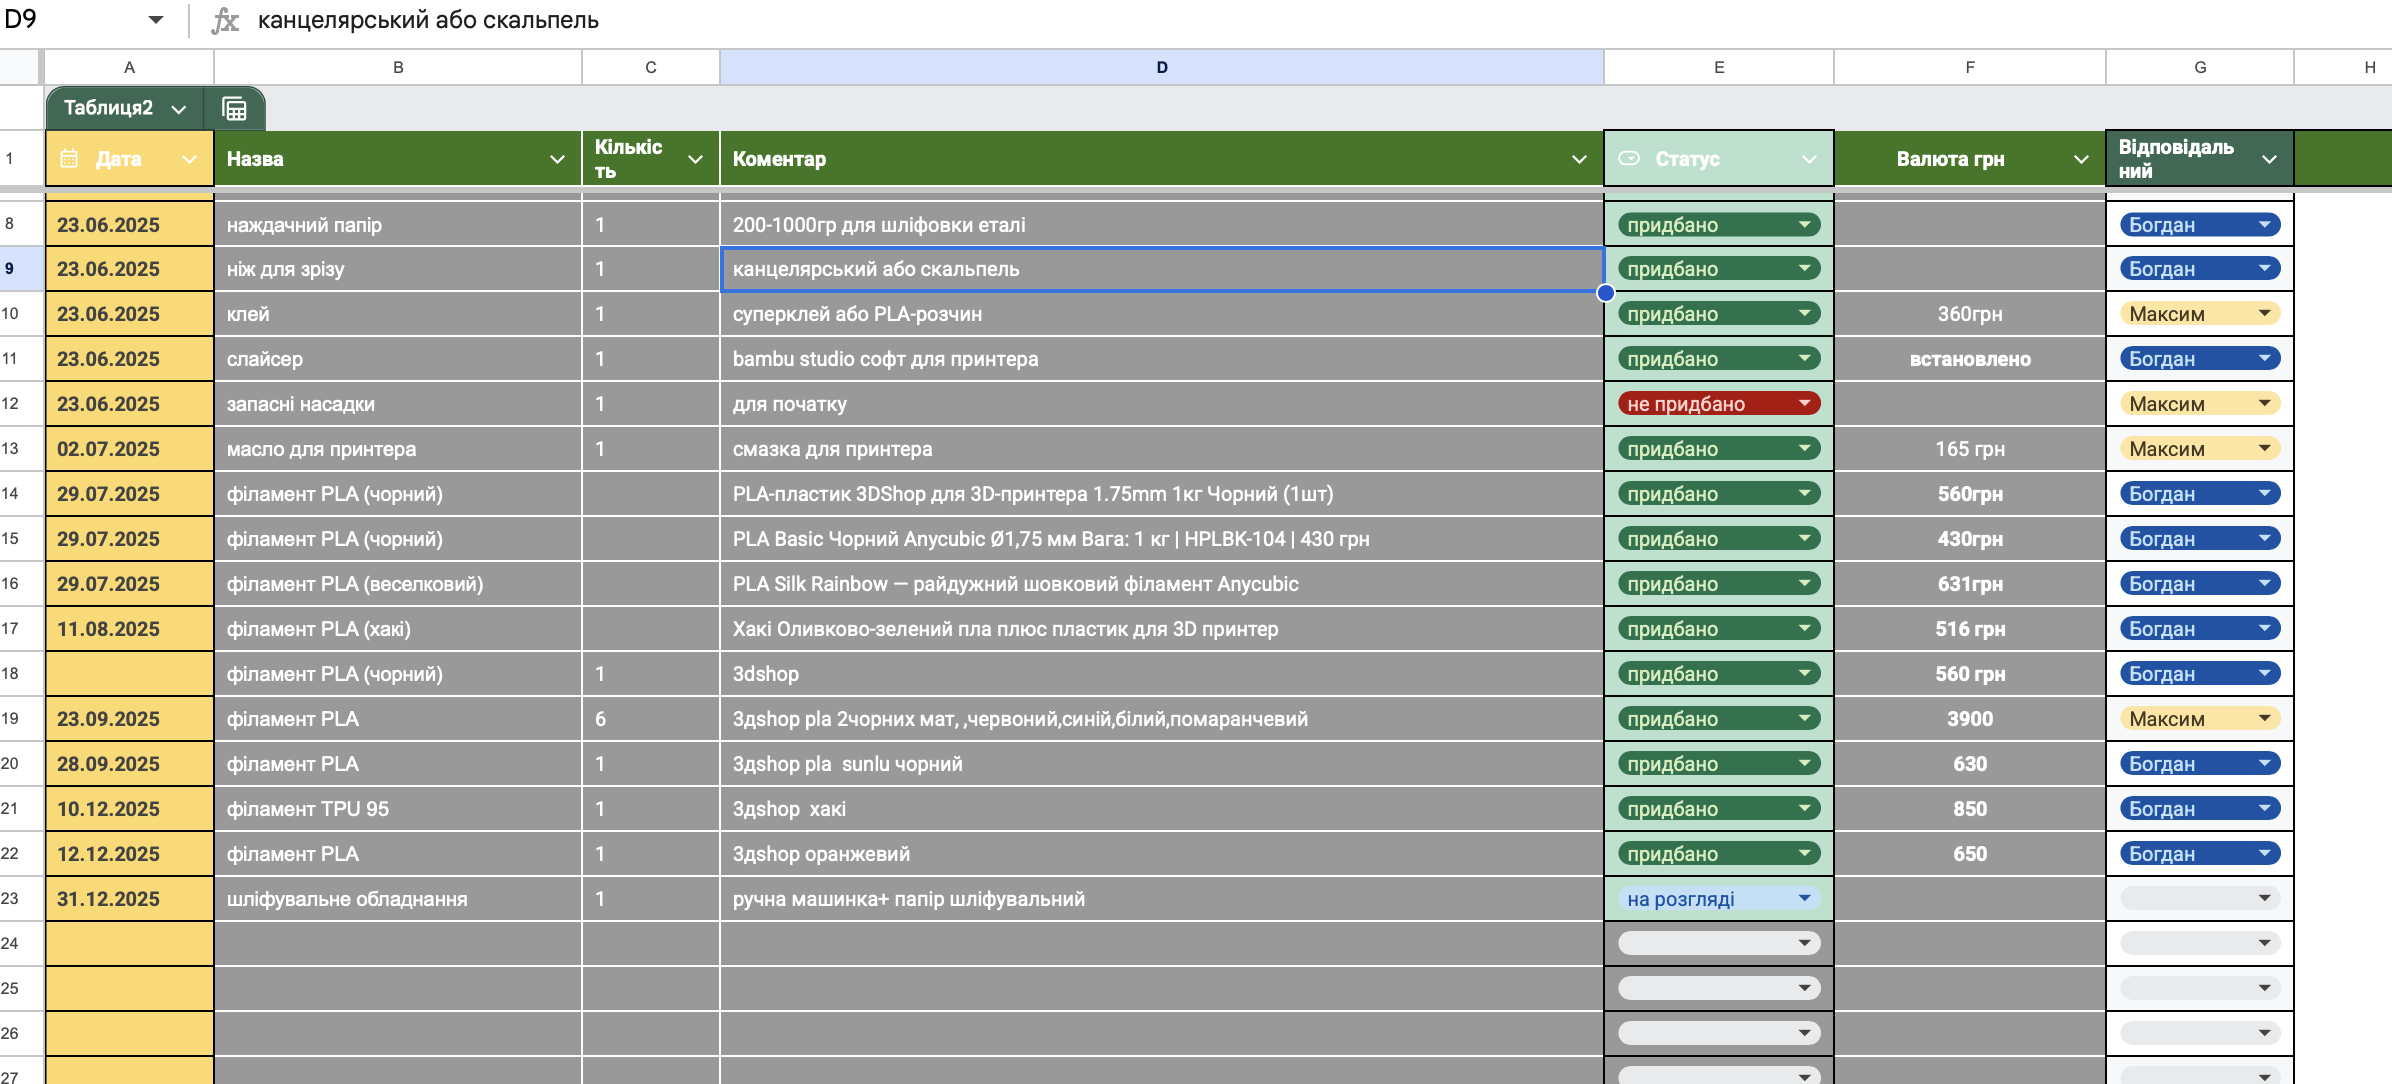Click the fx formula icon
2392x1084 pixels.
[x=225, y=20]
